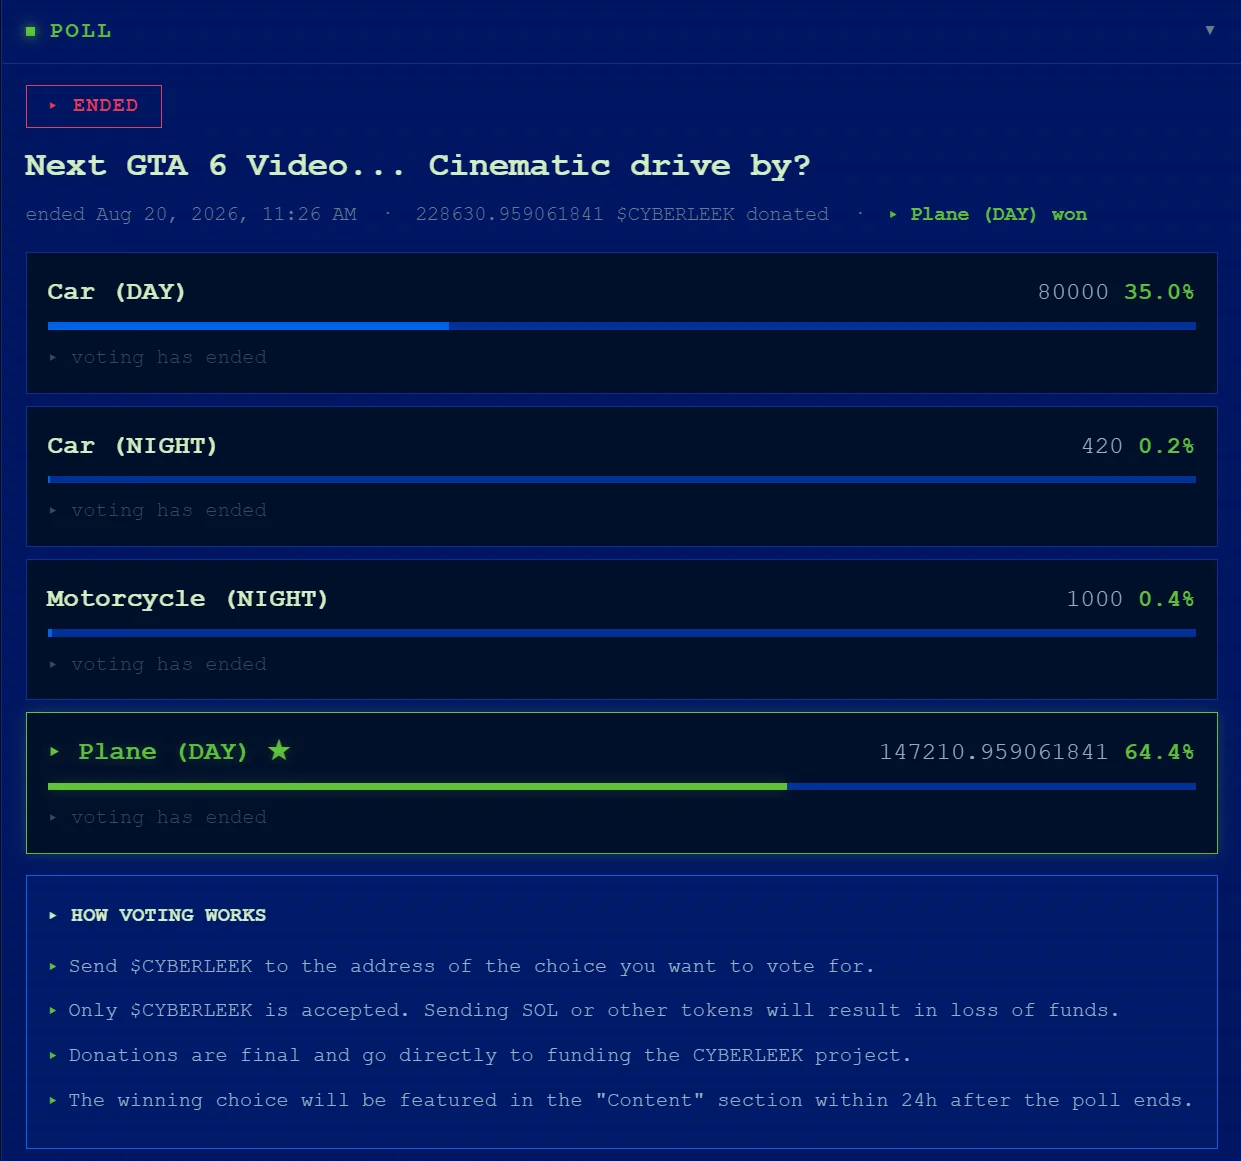1241x1161 pixels.
Task: Click "voting has ended" under Car (NIGHT)
Action: click(x=169, y=510)
